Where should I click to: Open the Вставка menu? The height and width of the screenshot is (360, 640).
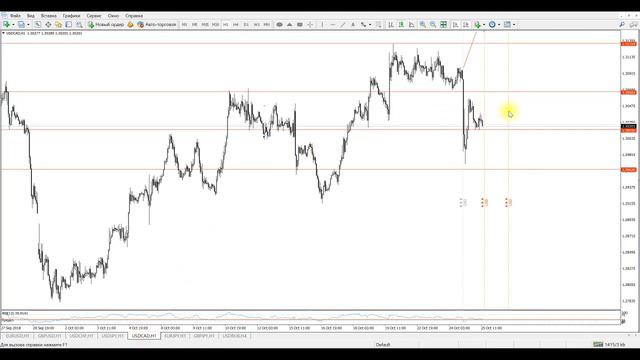49,16
